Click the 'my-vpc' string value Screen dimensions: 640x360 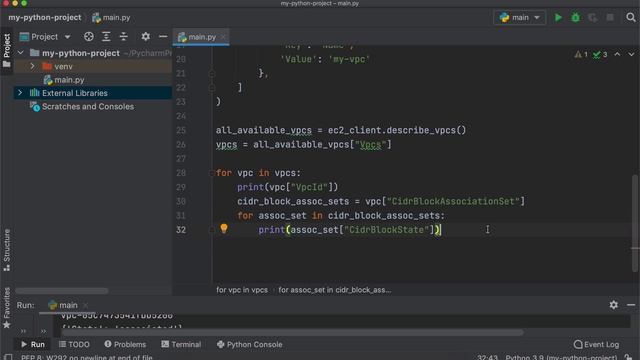tap(349, 59)
